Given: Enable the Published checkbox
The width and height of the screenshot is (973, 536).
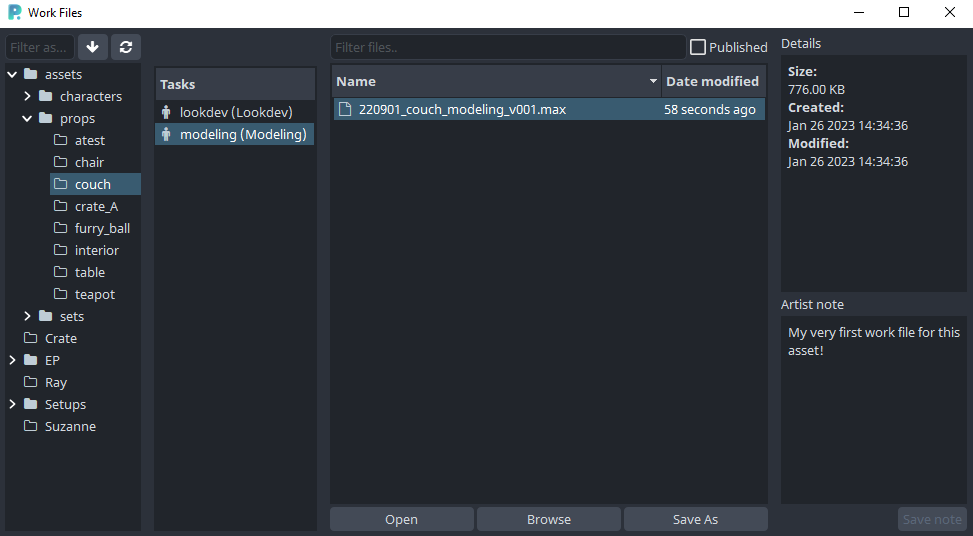Looking at the screenshot, I should [698, 47].
